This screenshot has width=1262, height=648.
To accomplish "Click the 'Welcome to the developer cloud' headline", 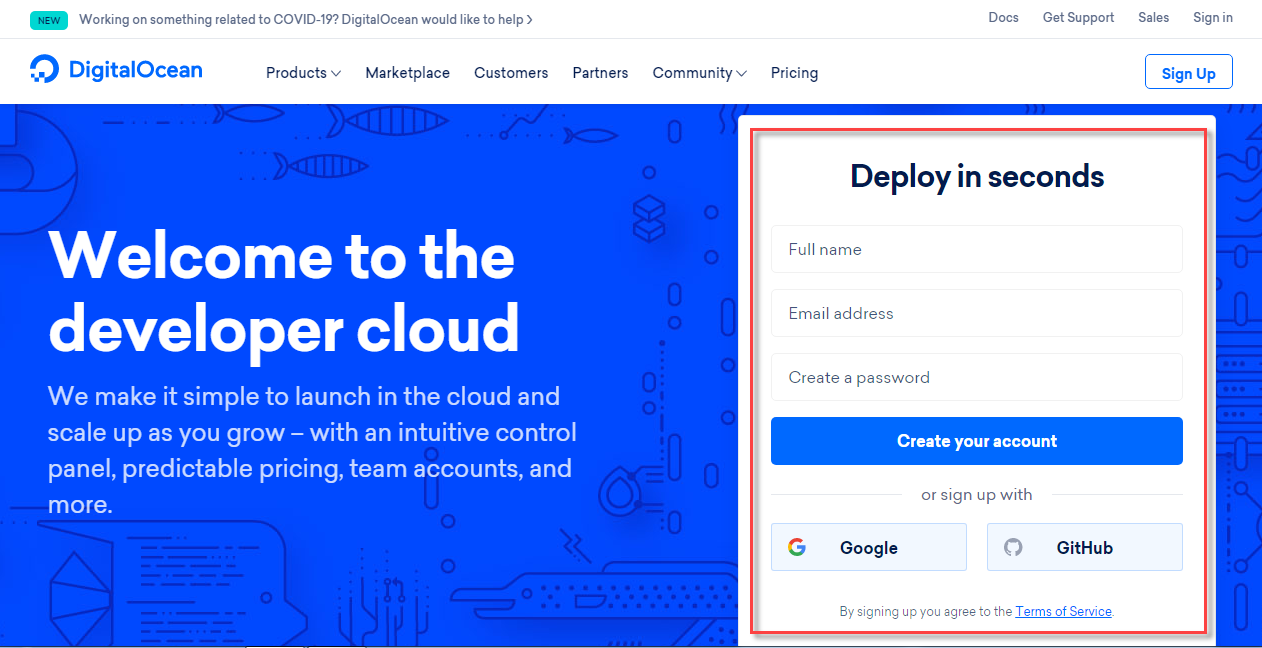I will point(284,292).
